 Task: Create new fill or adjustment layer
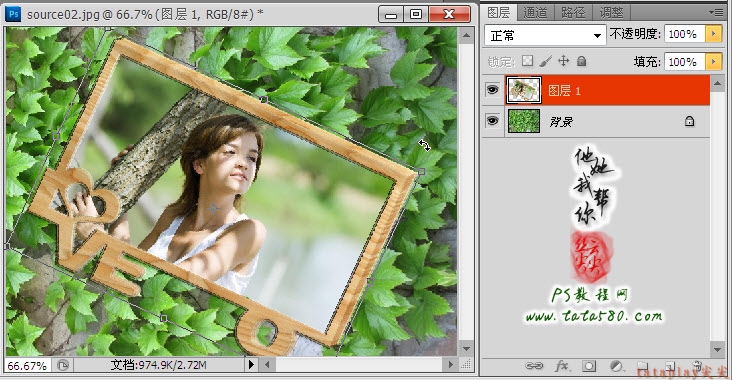[x=616, y=366]
